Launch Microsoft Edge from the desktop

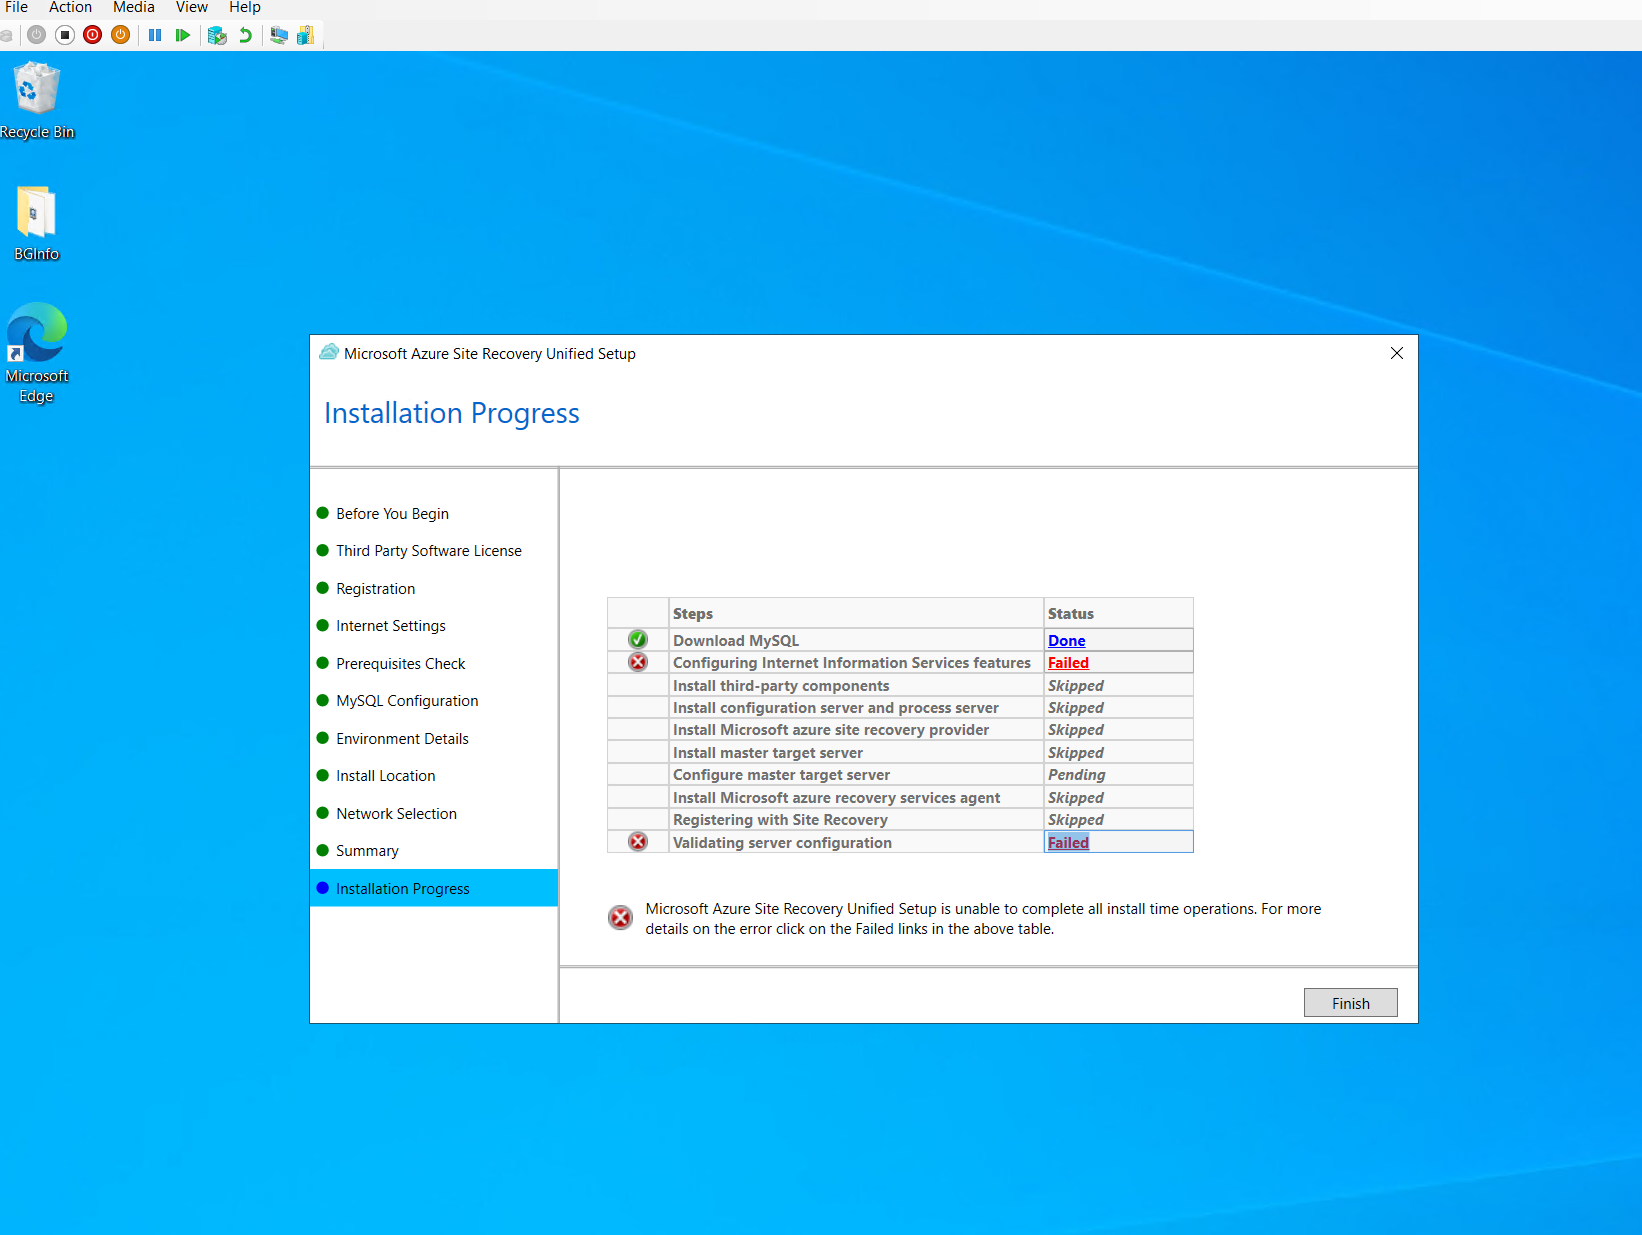[x=37, y=330]
